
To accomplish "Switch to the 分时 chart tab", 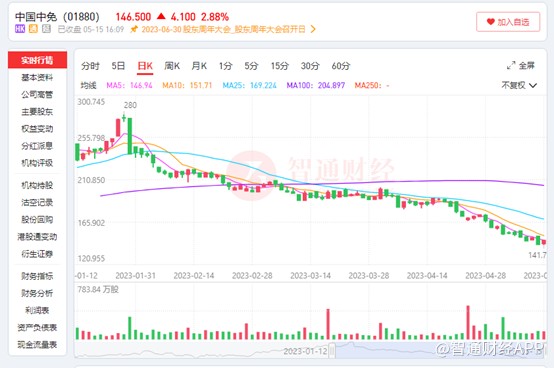I will [90, 66].
